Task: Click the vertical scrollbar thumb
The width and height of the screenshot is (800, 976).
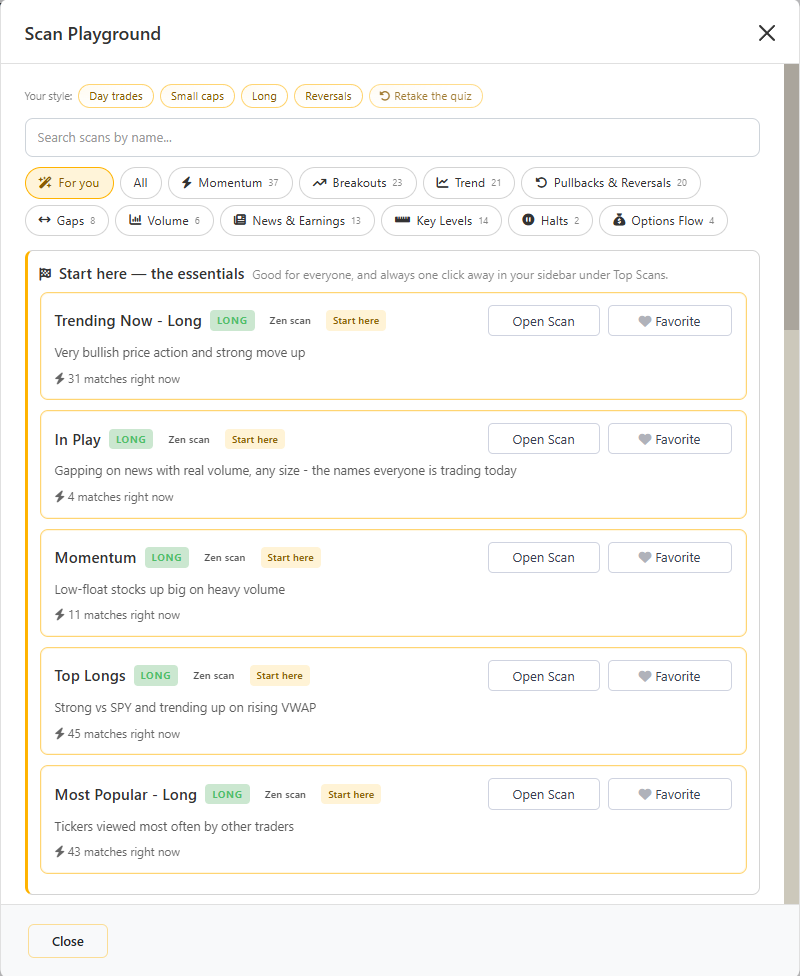Action: (x=791, y=197)
